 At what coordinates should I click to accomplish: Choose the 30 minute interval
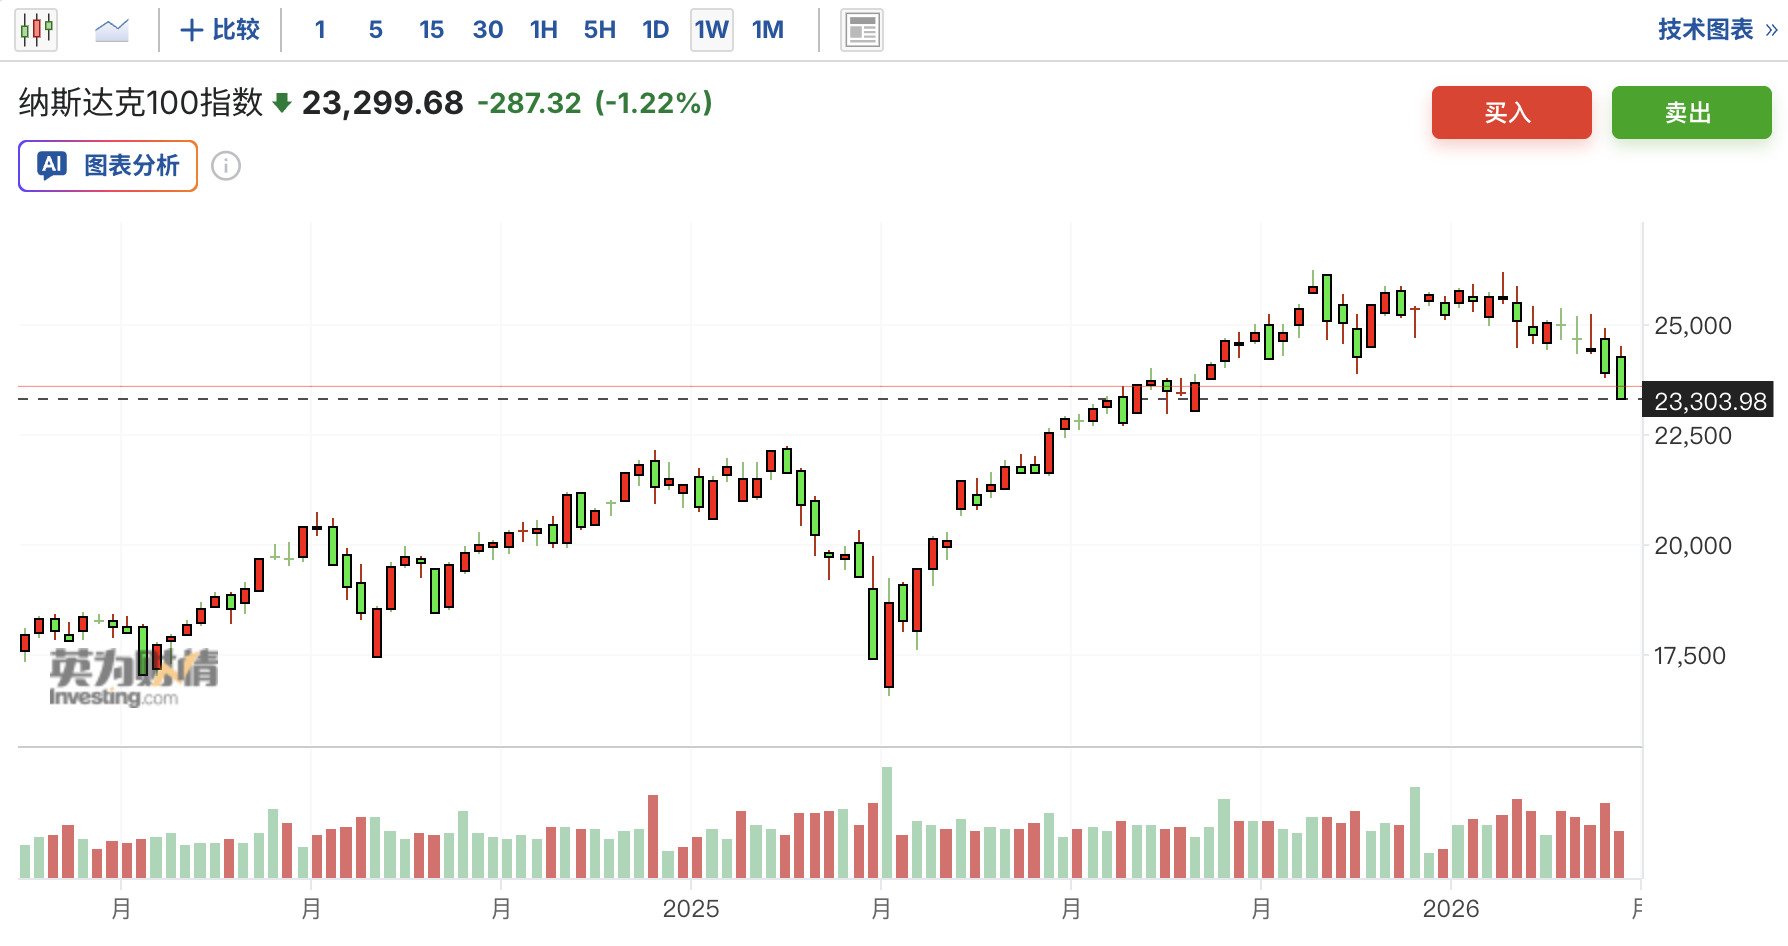click(x=487, y=30)
